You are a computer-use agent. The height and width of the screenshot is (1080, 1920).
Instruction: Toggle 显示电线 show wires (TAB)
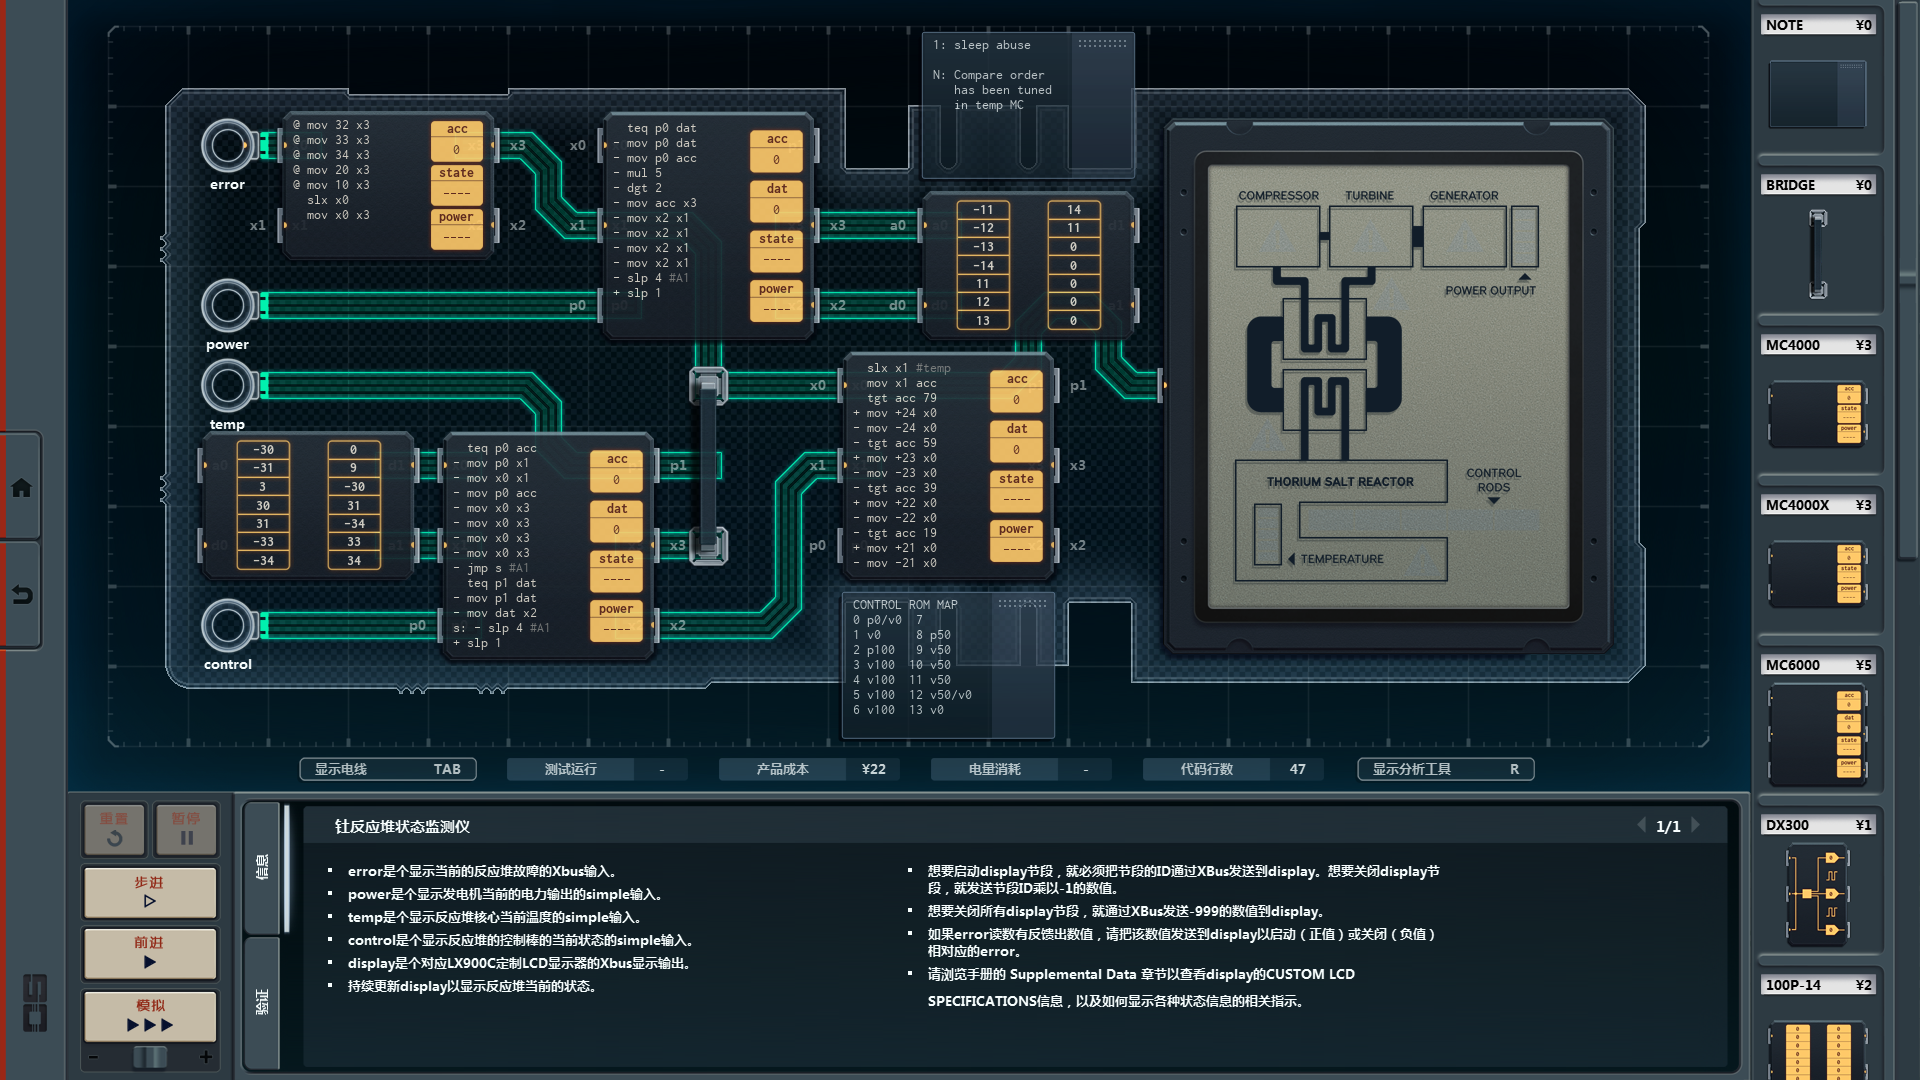388,769
